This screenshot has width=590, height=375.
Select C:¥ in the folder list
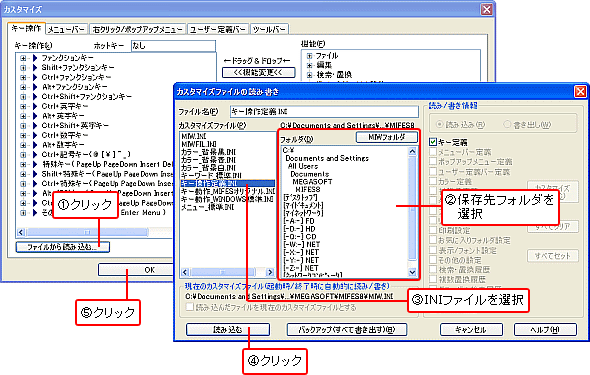[x=288, y=150]
